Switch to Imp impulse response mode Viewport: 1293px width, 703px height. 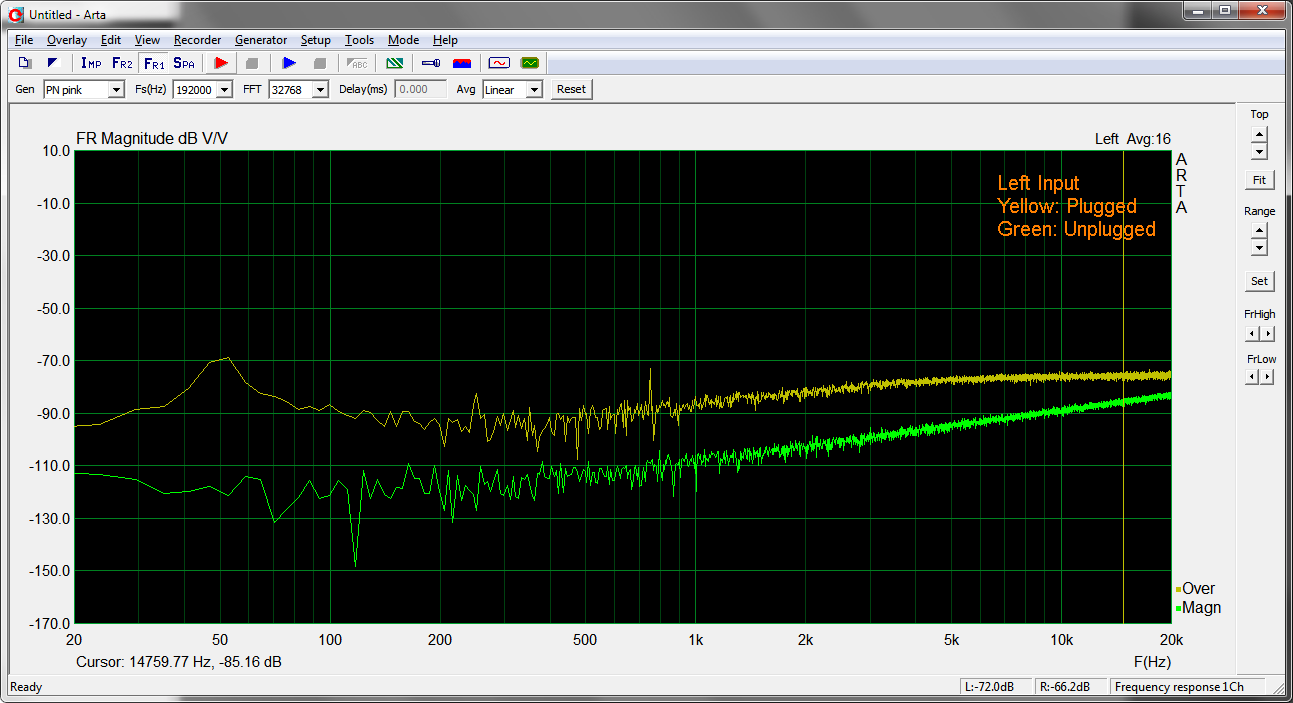point(91,63)
